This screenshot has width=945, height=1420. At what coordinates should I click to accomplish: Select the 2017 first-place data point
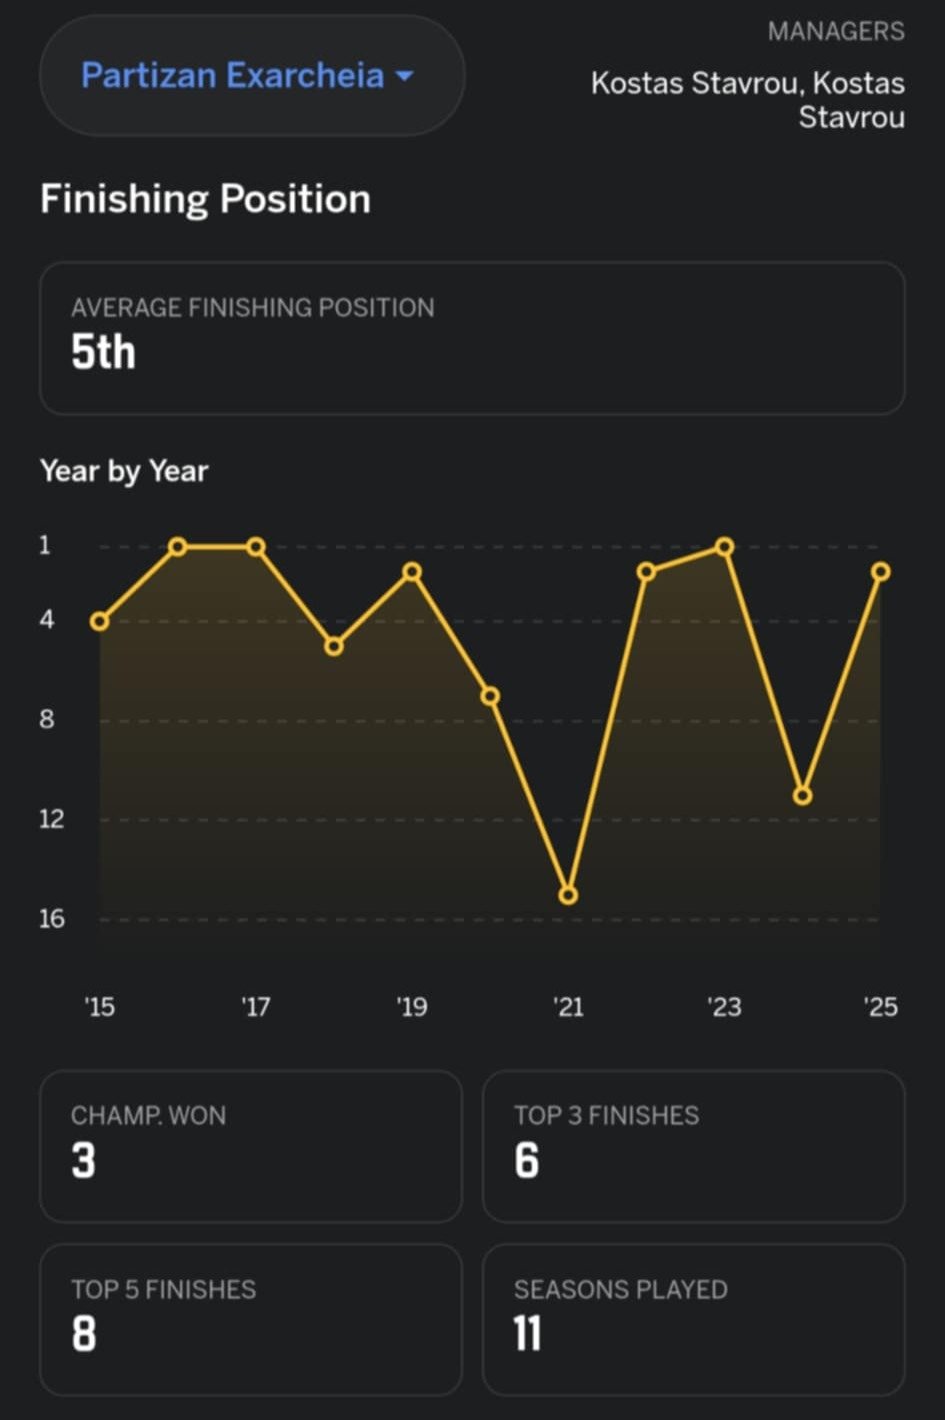[x=256, y=547]
